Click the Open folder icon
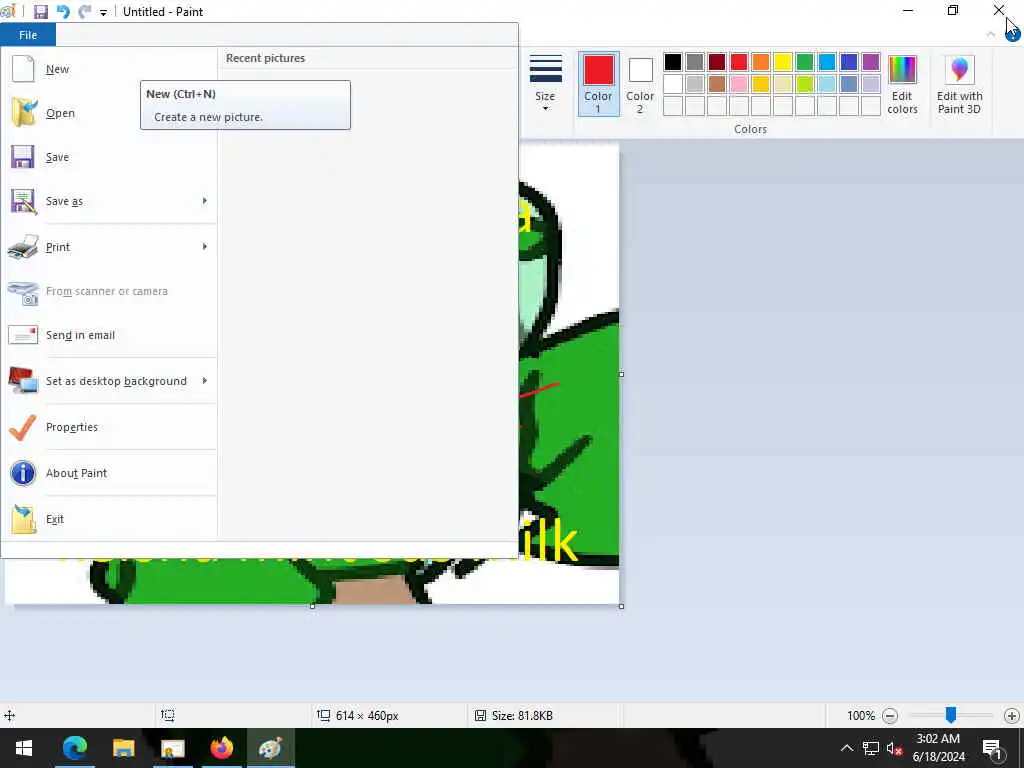The height and width of the screenshot is (768, 1024). pos(24,112)
